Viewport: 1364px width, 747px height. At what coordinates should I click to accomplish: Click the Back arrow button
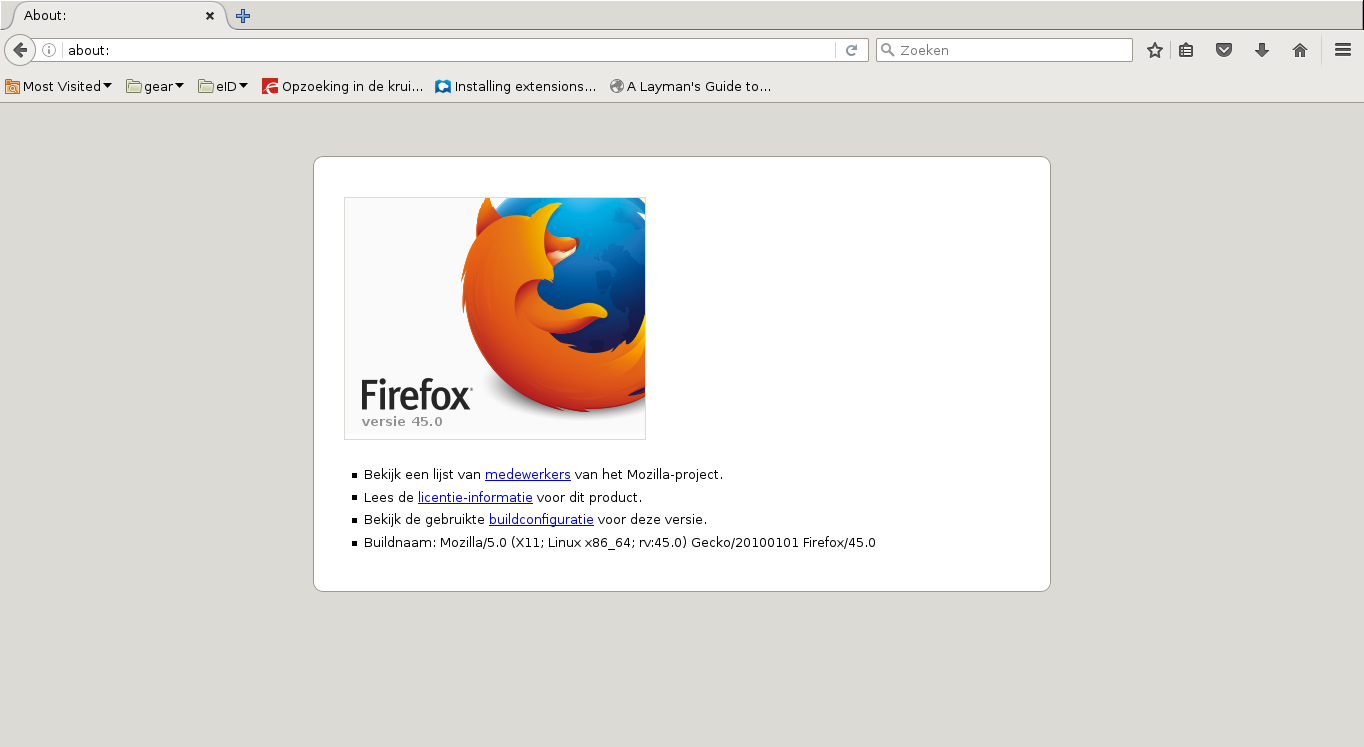(20, 50)
